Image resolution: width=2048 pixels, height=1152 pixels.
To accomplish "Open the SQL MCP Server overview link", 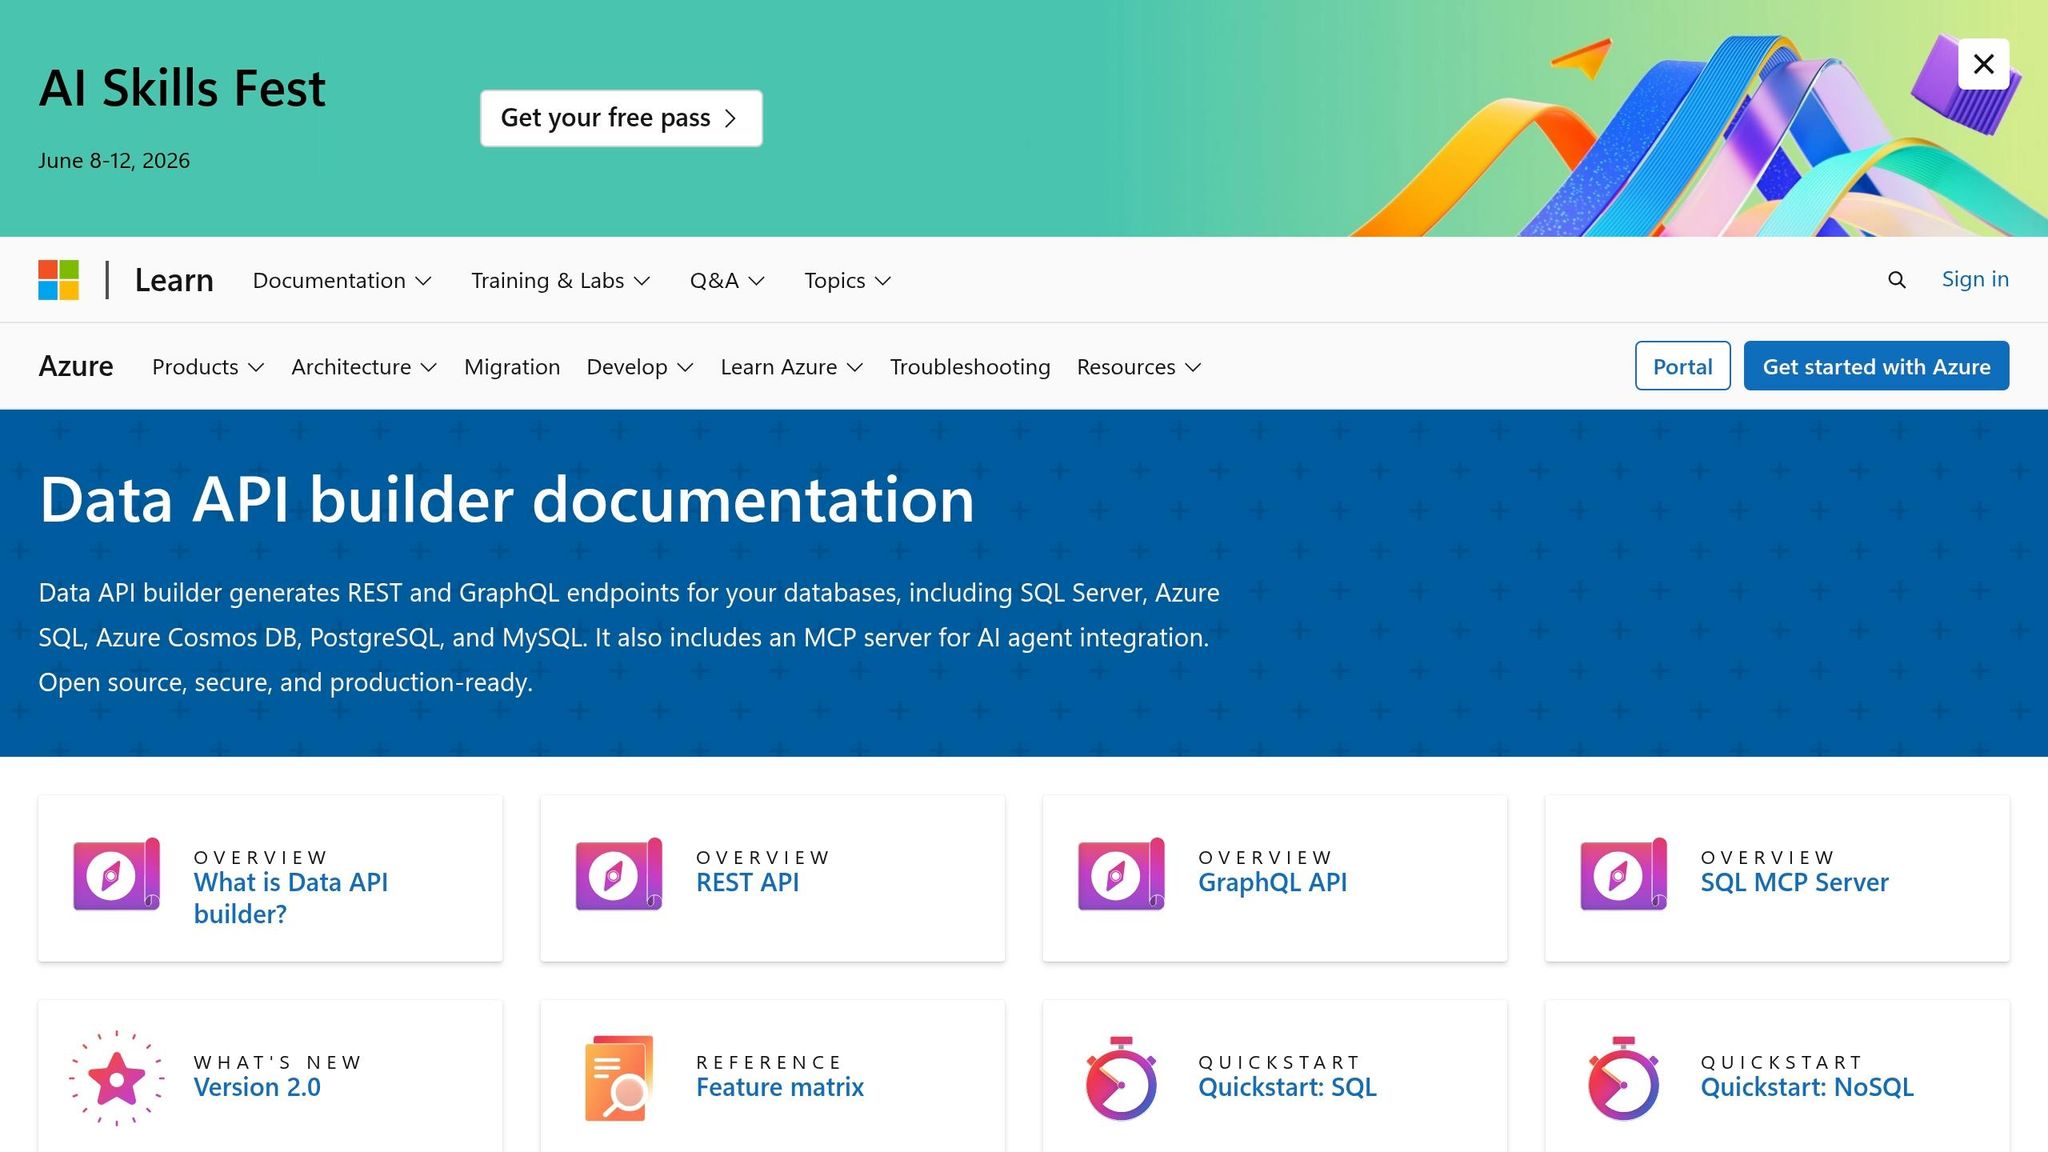I will [x=1794, y=882].
